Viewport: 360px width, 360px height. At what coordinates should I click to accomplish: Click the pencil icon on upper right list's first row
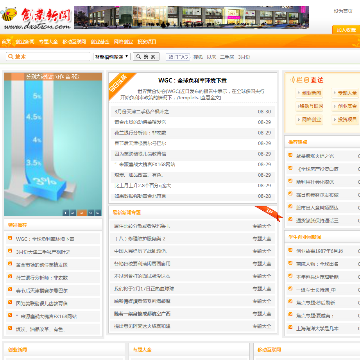click(x=290, y=155)
